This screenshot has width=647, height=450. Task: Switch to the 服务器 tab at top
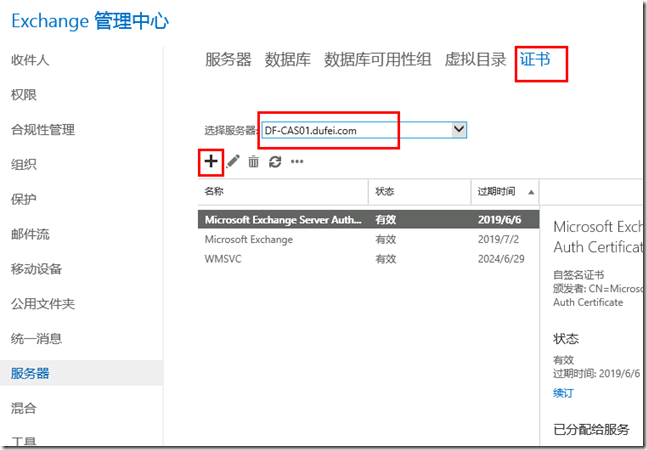pyautogui.click(x=228, y=59)
